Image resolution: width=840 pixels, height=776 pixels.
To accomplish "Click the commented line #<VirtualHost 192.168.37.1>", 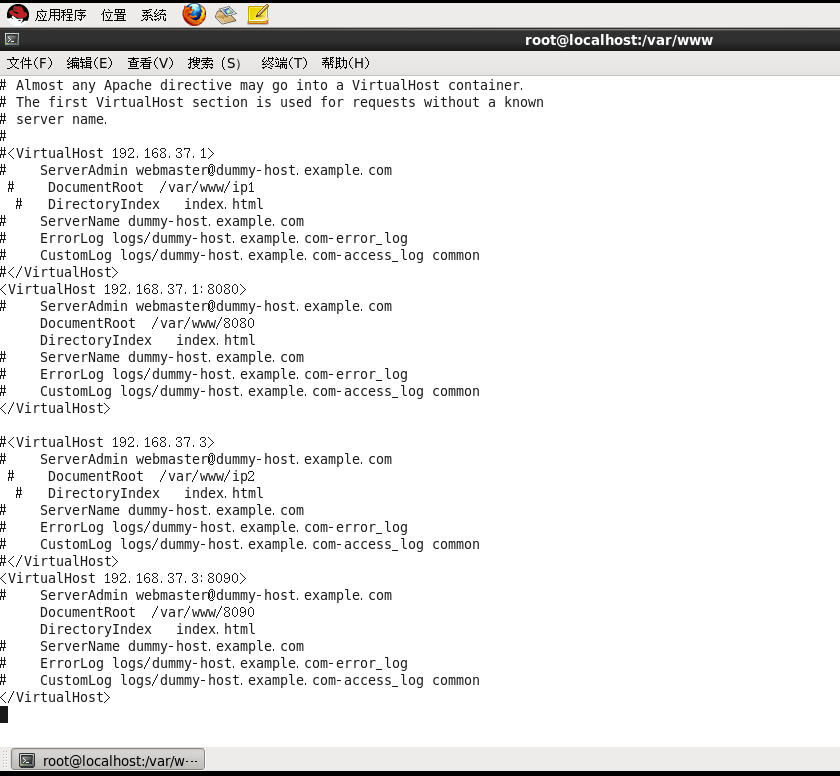I will 107,153.
